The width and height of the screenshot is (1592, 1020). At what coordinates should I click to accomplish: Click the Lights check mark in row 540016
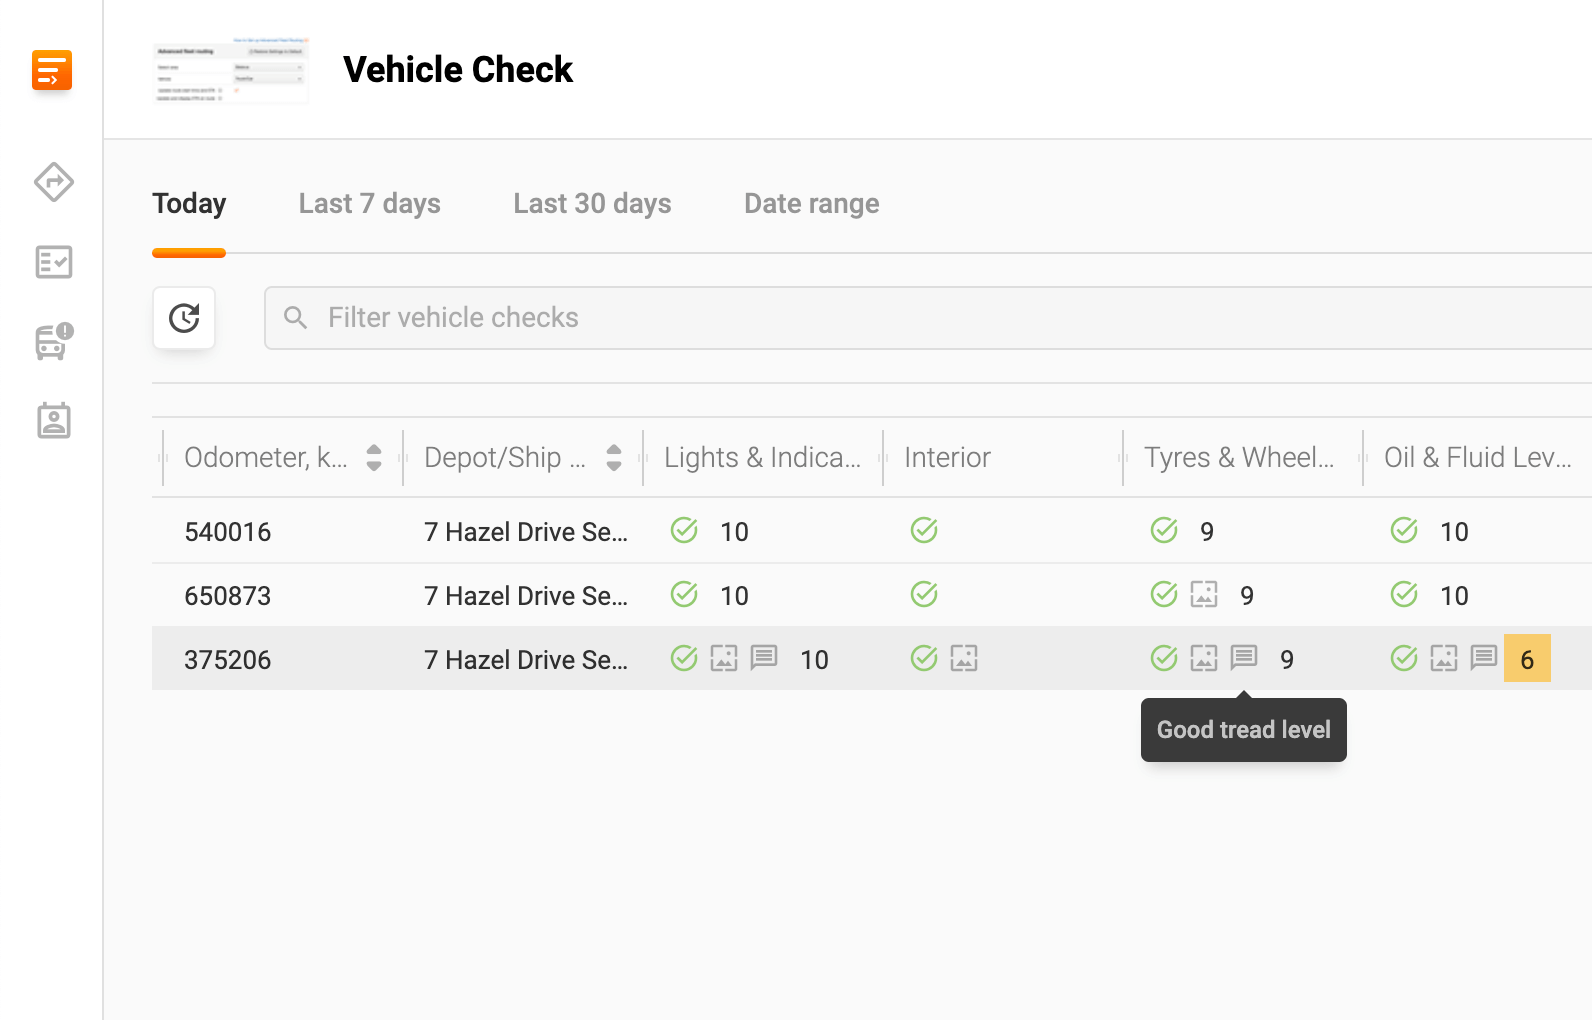[x=684, y=530]
